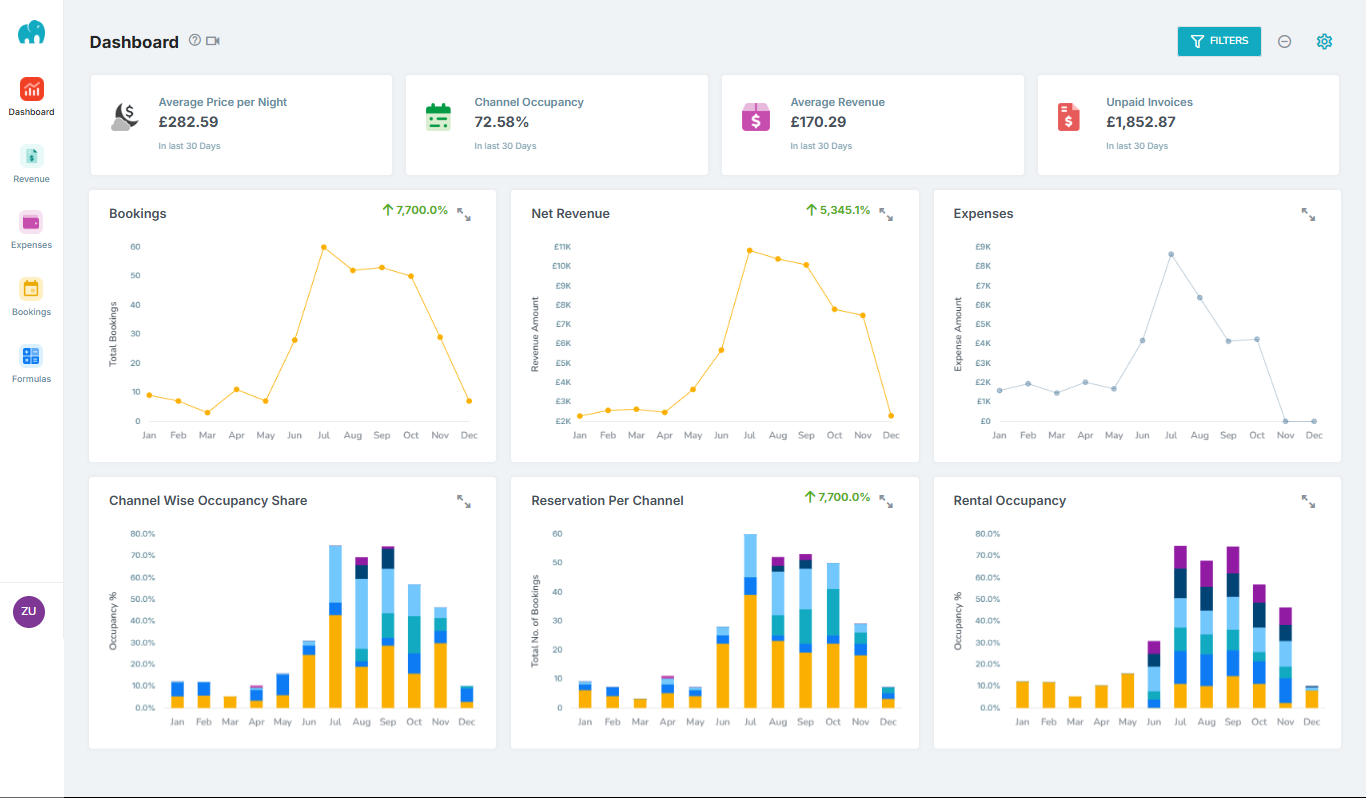1366x798 pixels.
Task: Click the FILTERS button
Action: pyautogui.click(x=1219, y=41)
